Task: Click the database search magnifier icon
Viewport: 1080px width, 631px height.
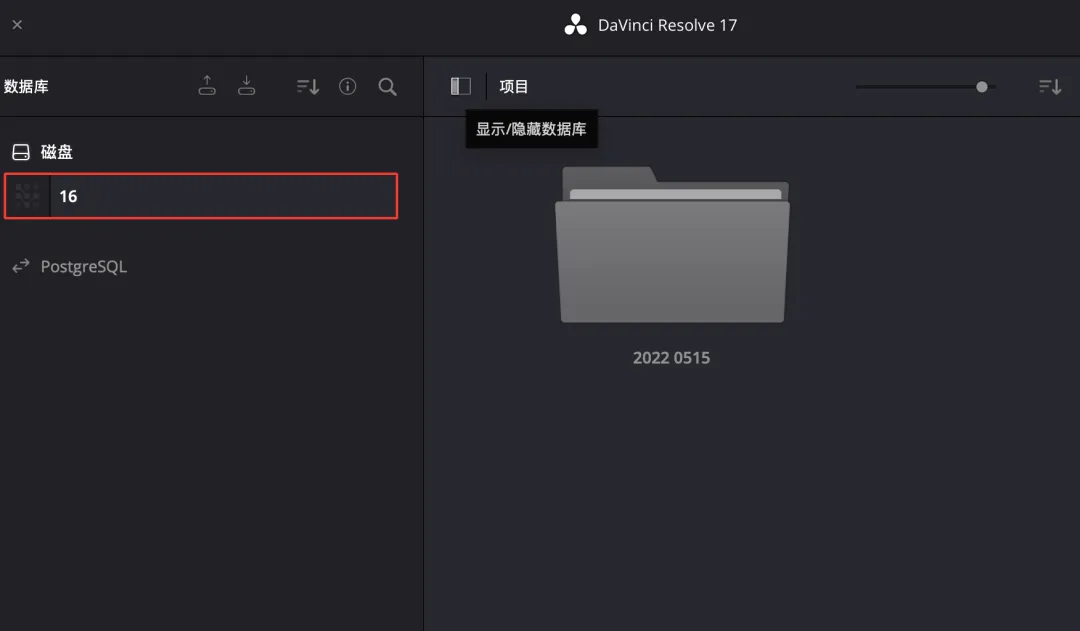Action: point(388,86)
